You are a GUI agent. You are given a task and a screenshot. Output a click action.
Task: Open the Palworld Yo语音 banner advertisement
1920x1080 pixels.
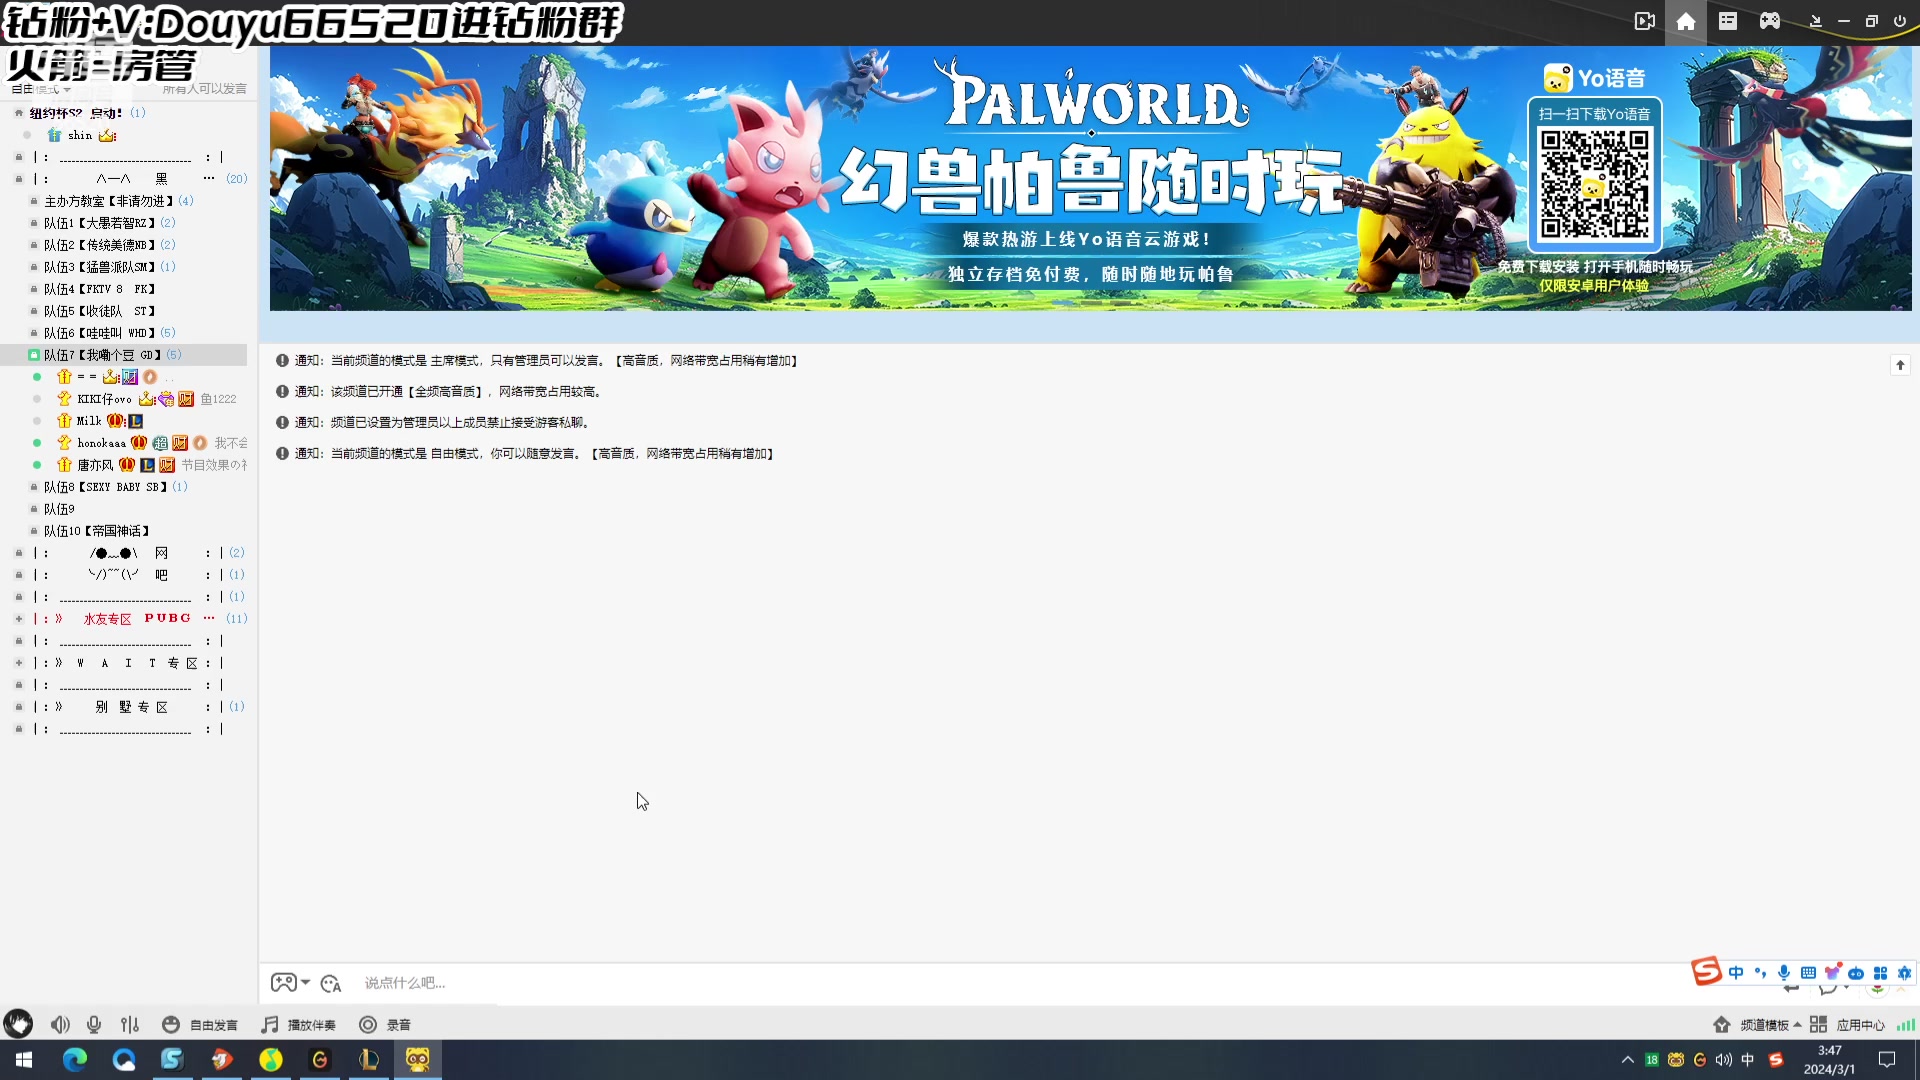[1091, 178]
